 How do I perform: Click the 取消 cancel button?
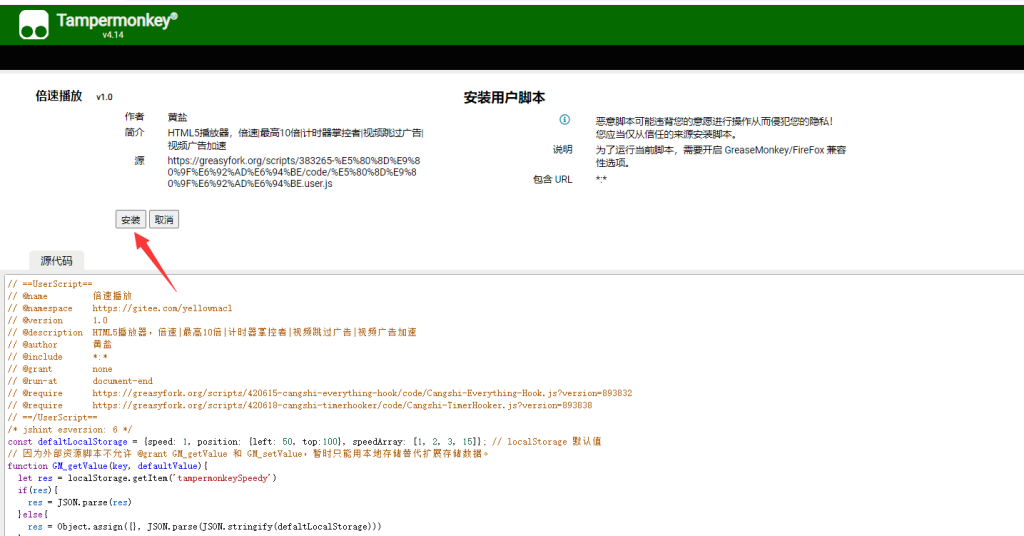click(x=164, y=219)
